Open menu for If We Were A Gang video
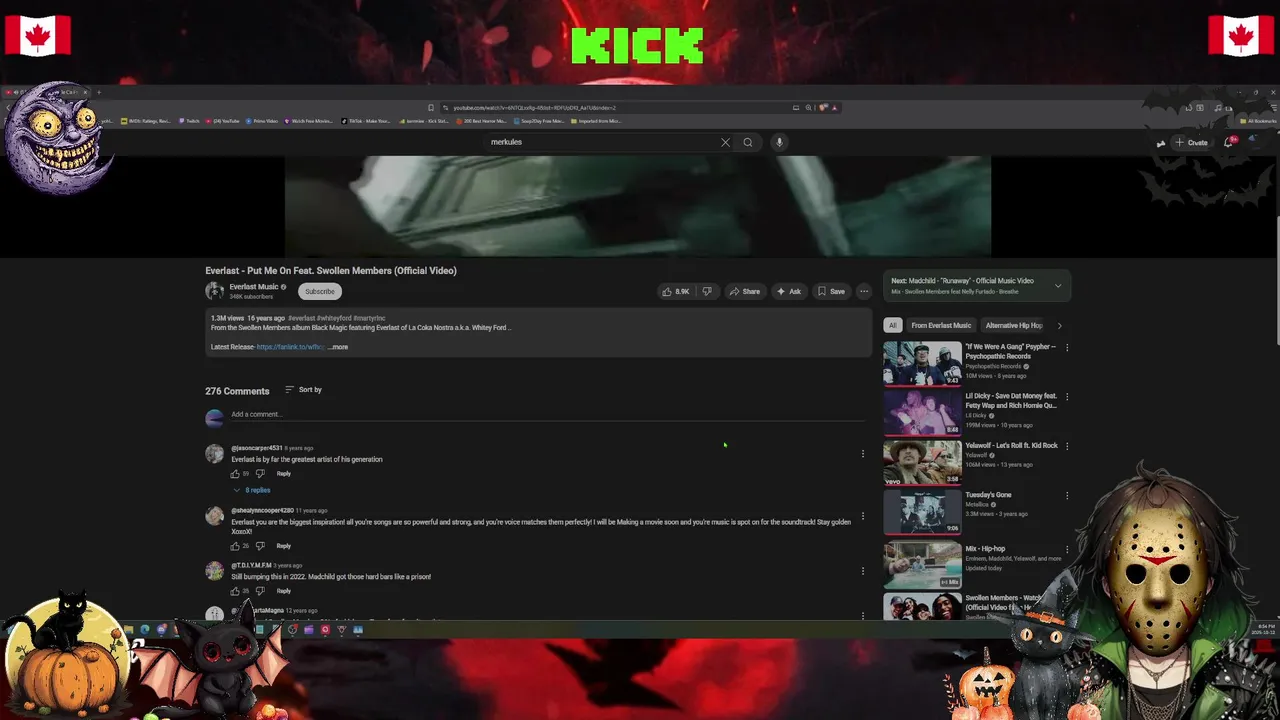The height and width of the screenshot is (720, 1280). (x=1067, y=348)
